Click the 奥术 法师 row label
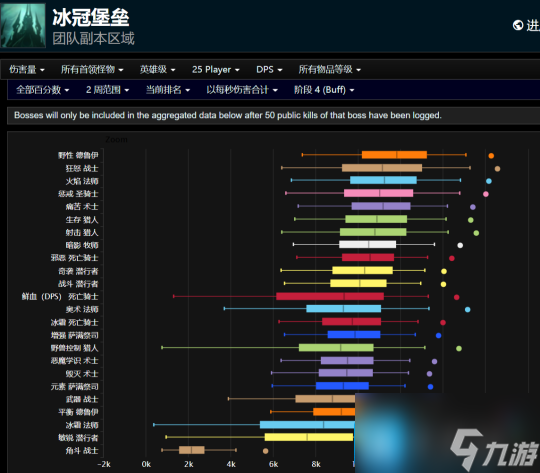The image size is (540, 473). tap(82, 309)
